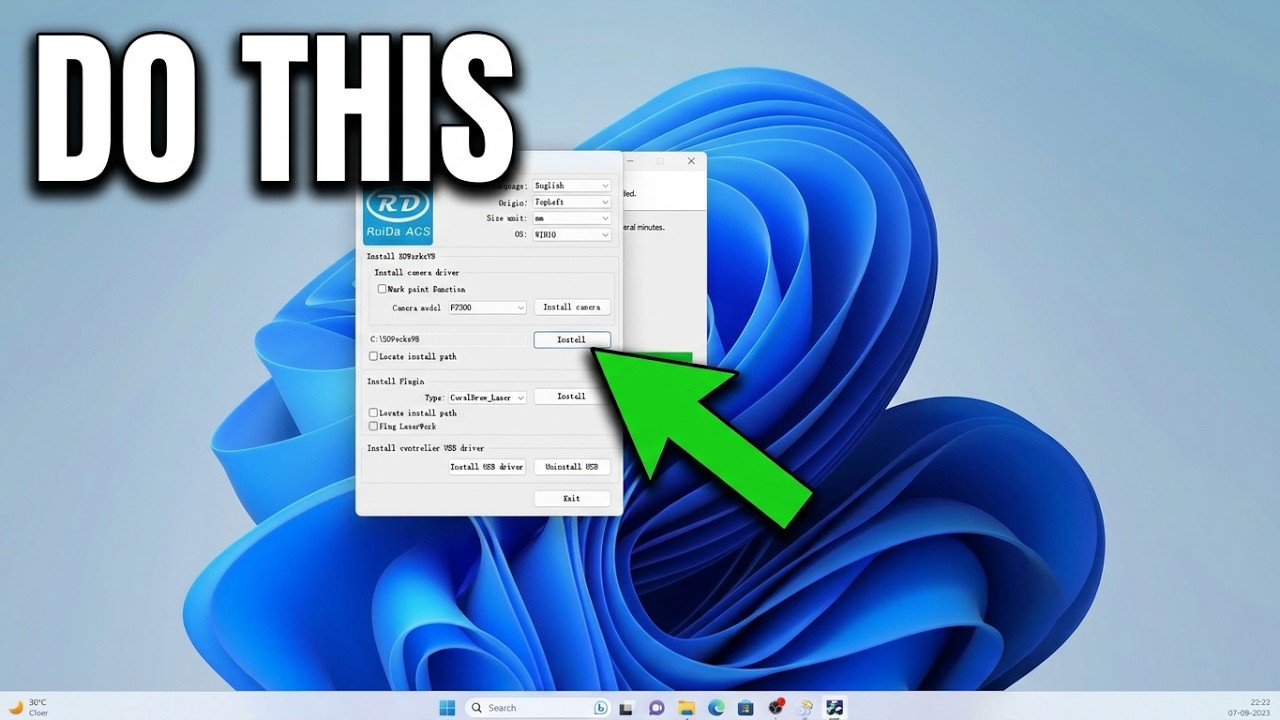Viewport: 1280px width, 720px height.
Task: Open the clock showing 22:22 in system tray
Action: tap(1251, 707)
